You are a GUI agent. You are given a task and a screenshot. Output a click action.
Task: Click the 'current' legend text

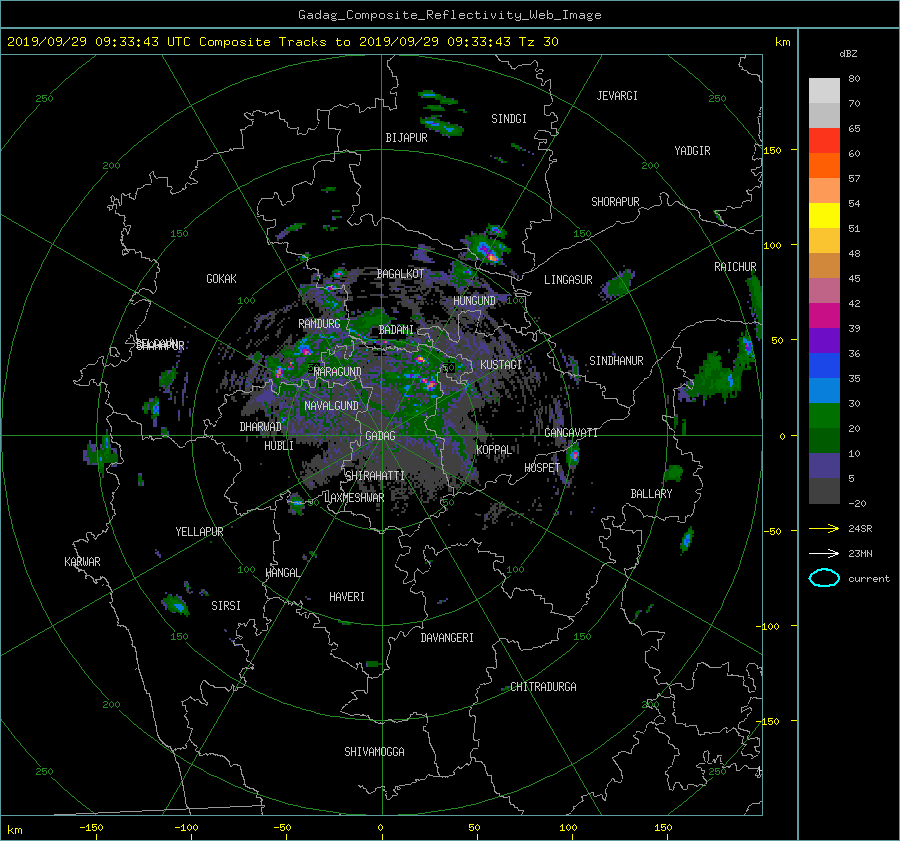[868, 579]
